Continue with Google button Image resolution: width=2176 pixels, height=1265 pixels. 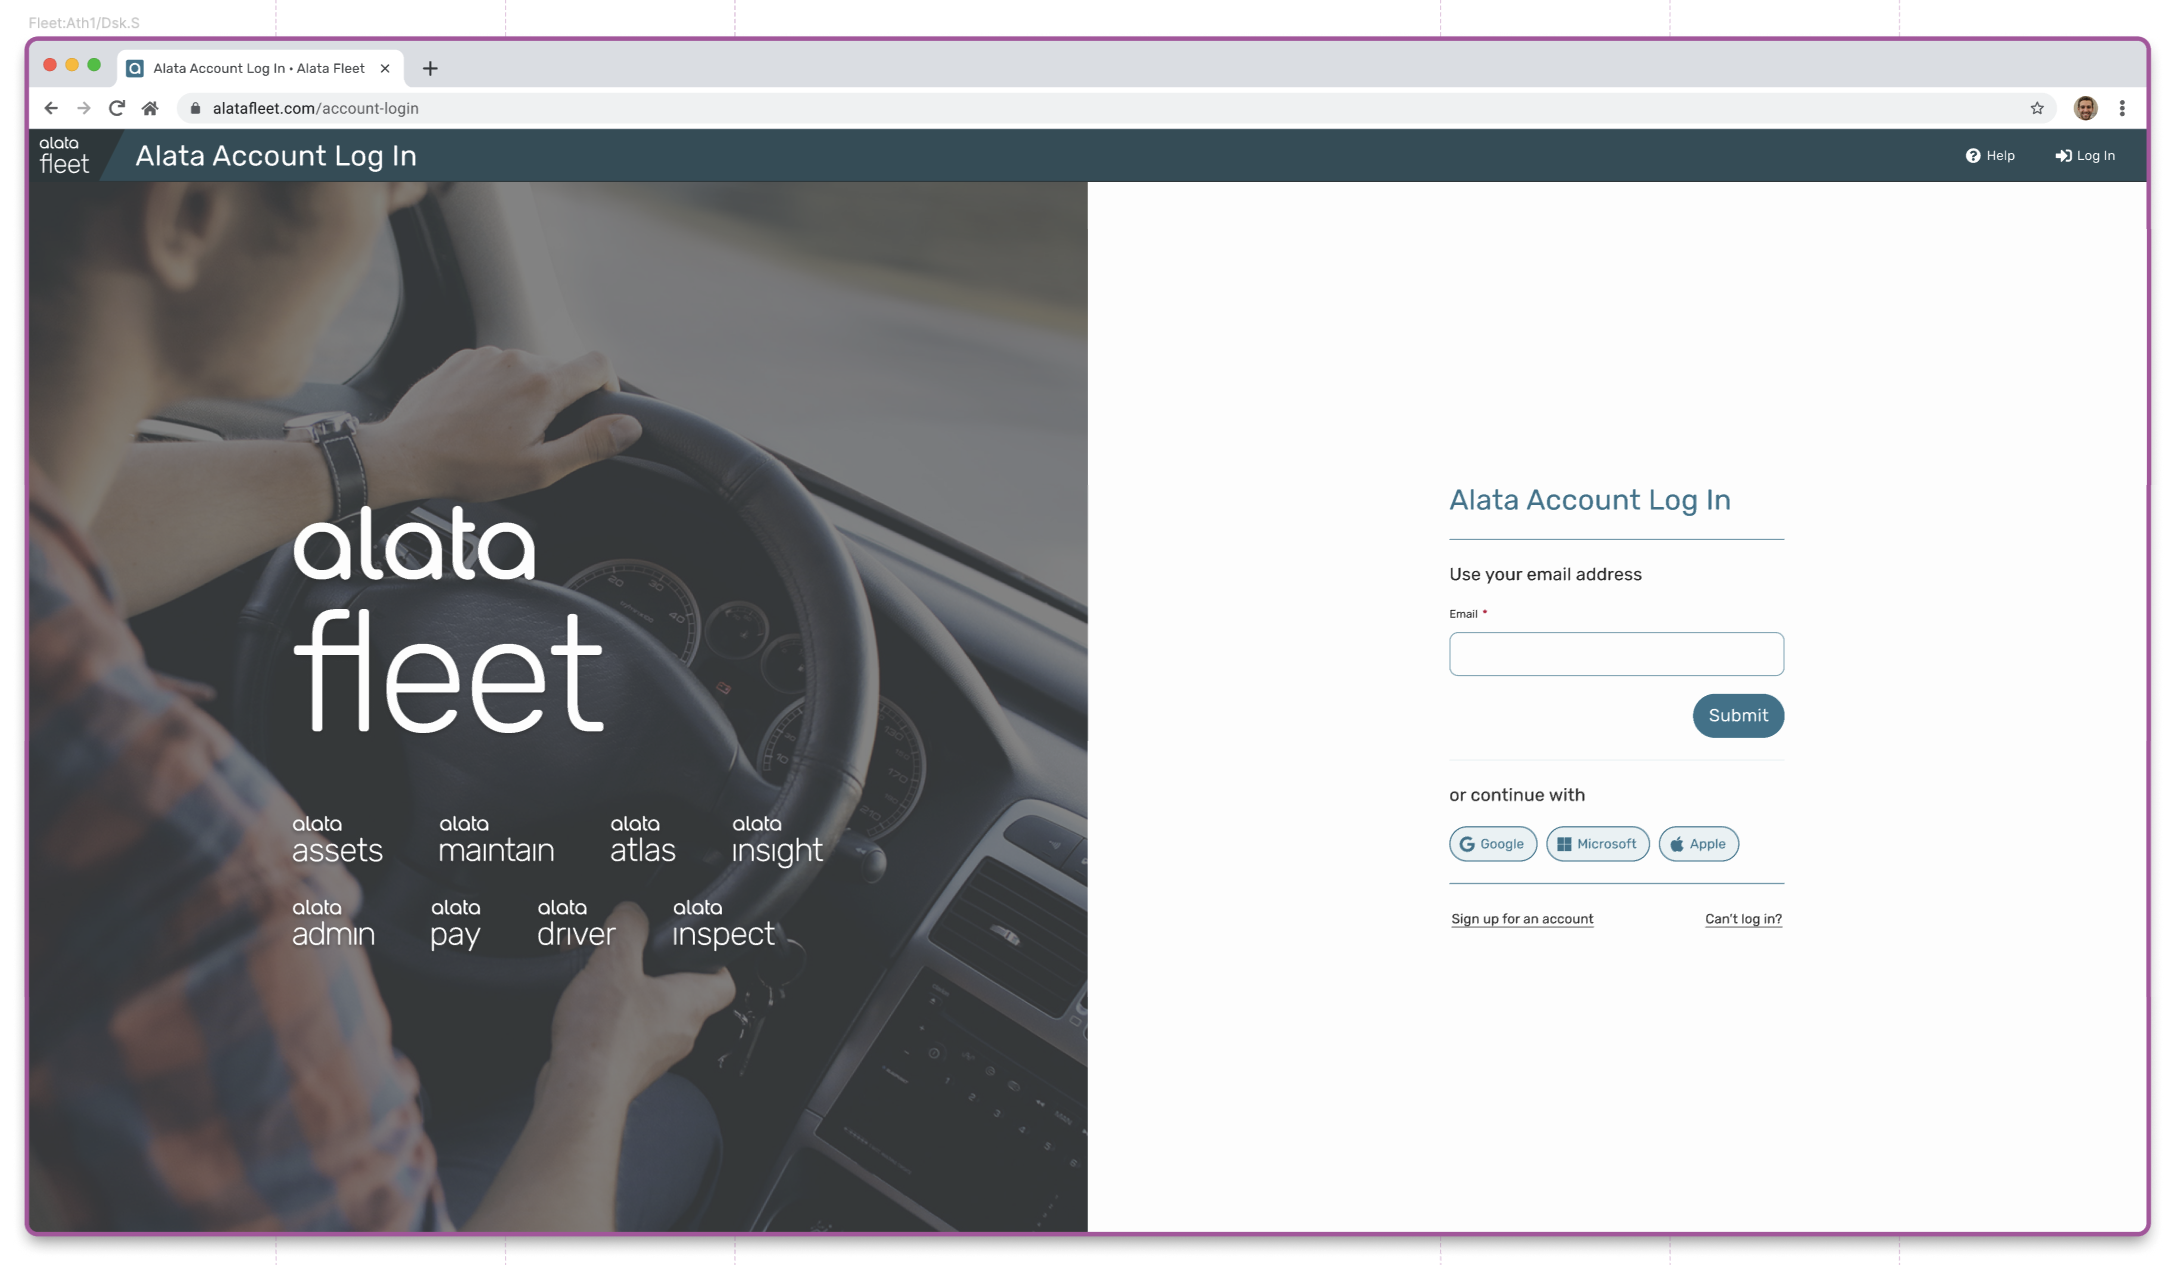[1492, 844]
